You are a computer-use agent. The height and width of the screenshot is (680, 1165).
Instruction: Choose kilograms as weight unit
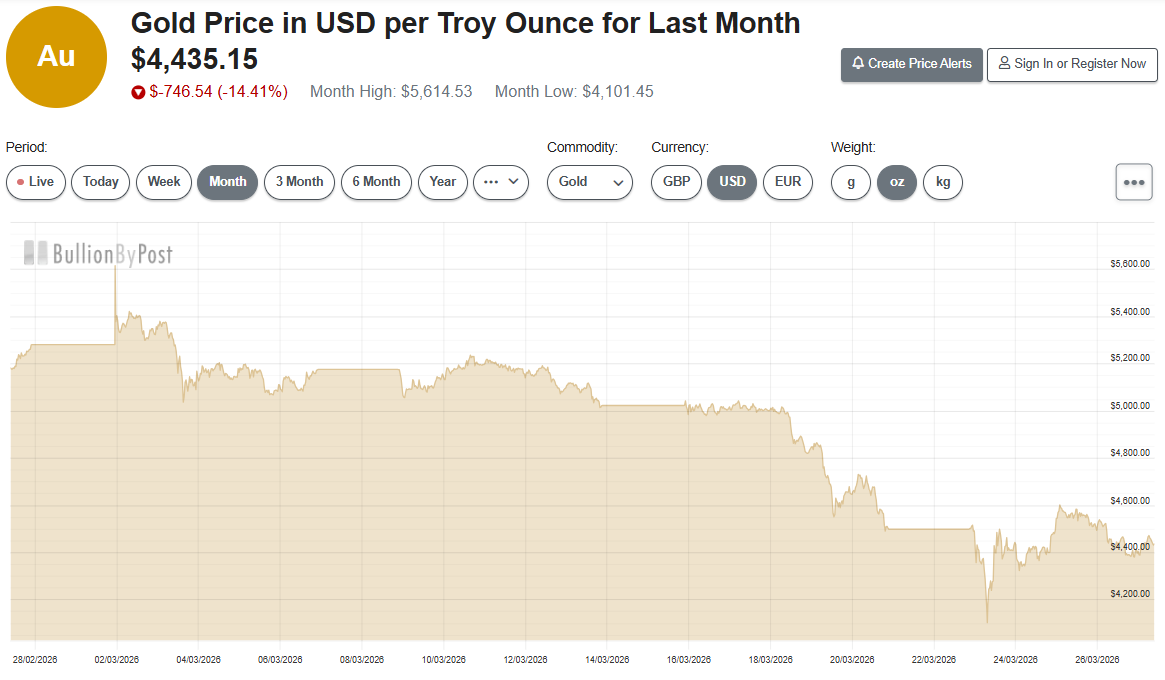tap(942, 182)
